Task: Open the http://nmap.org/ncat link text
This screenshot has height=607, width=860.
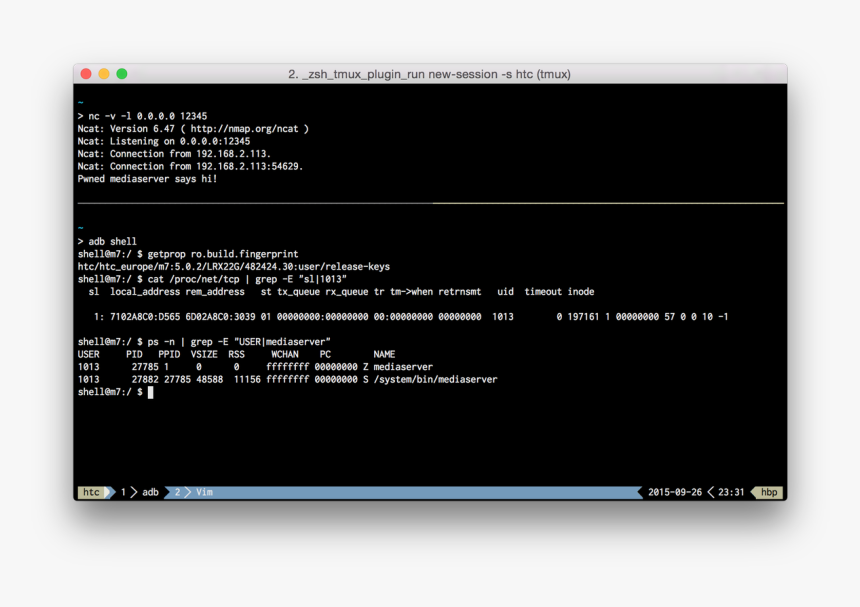Action: tap(245, 129)
